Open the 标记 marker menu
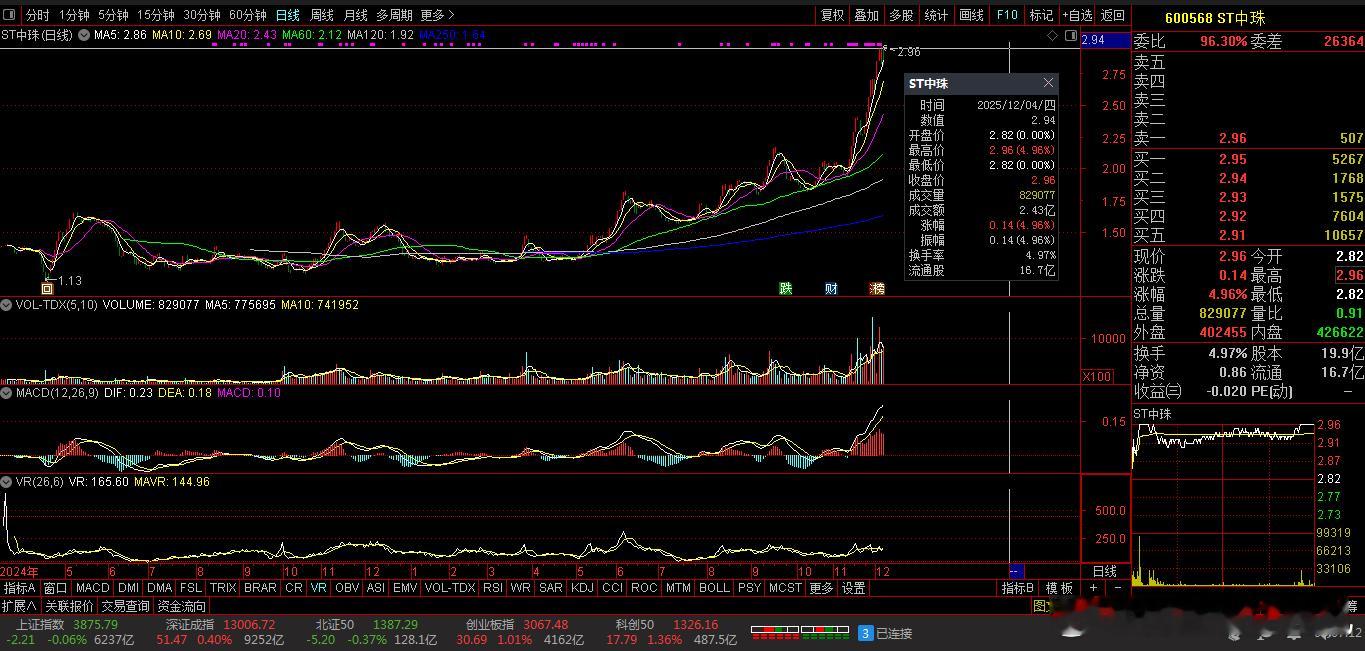 click(x=1041, y=15)
